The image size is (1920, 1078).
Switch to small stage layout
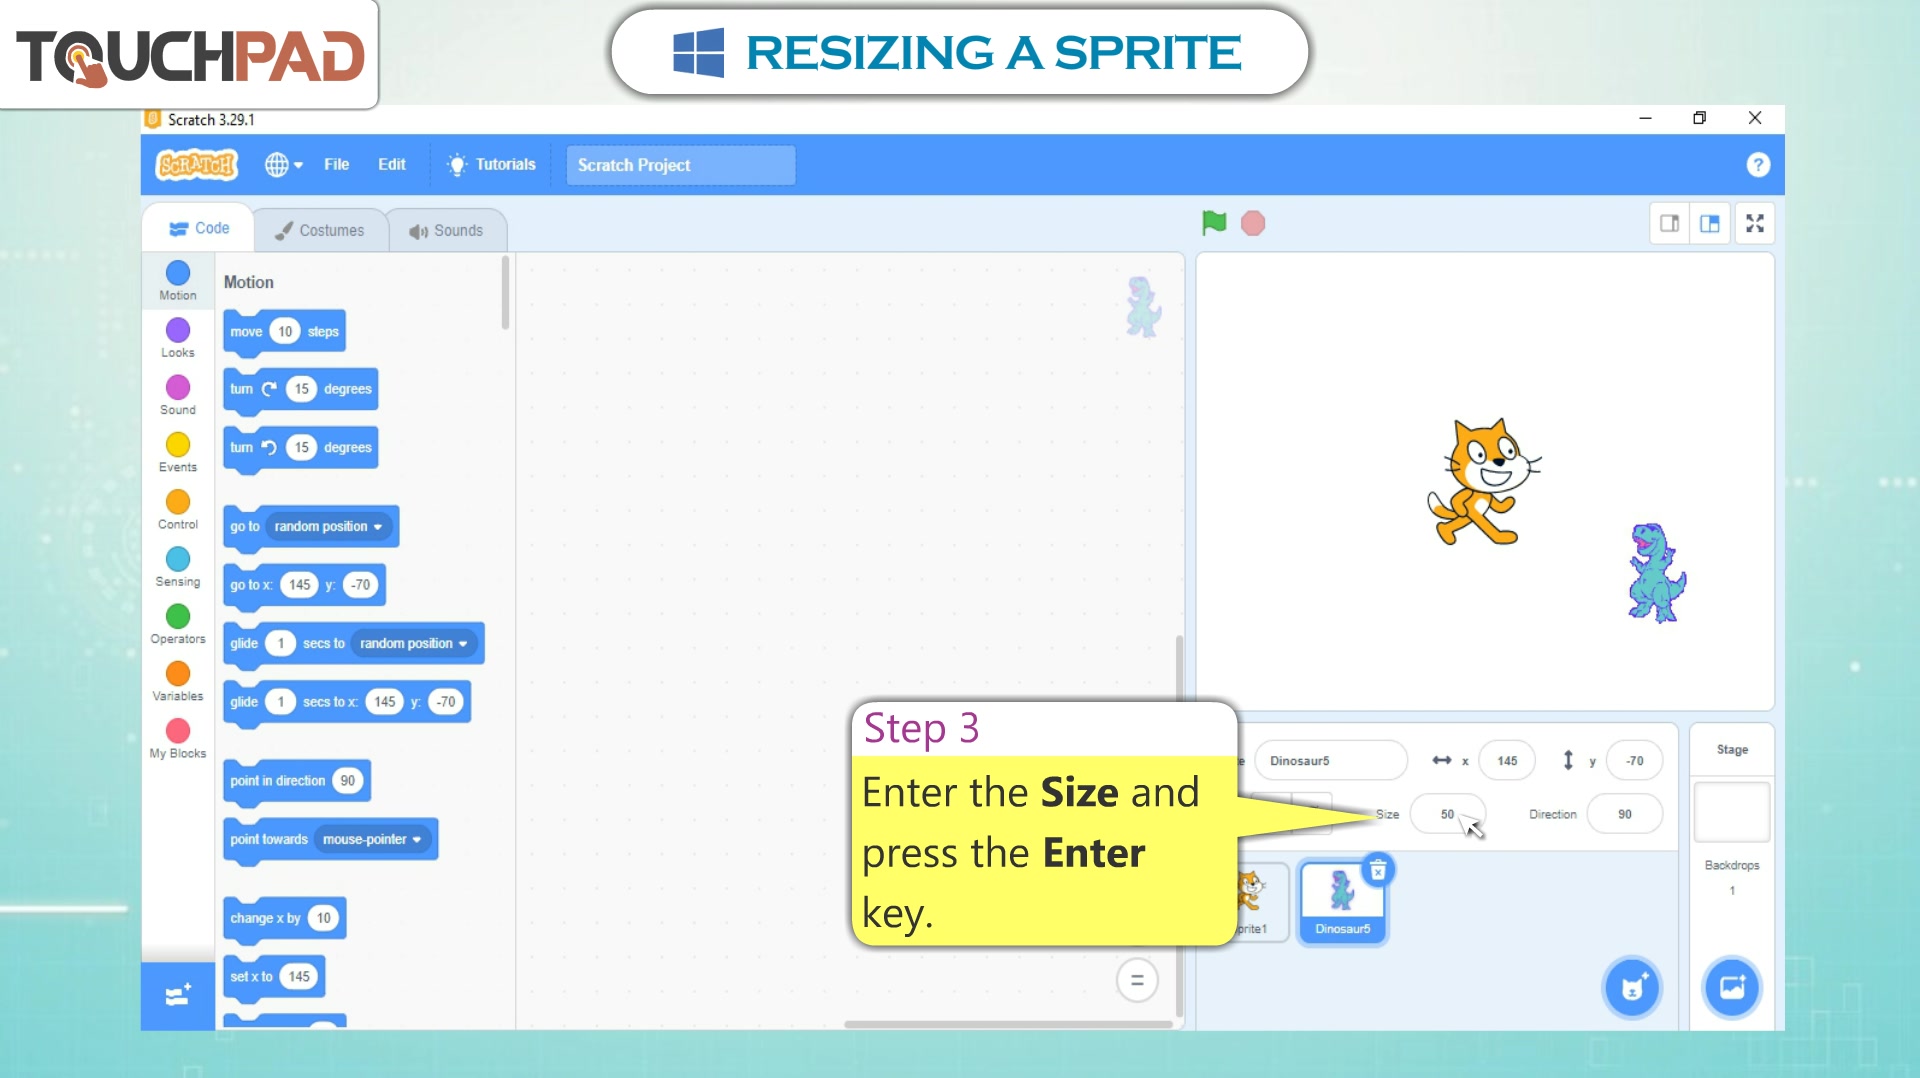coord(1669,223)
